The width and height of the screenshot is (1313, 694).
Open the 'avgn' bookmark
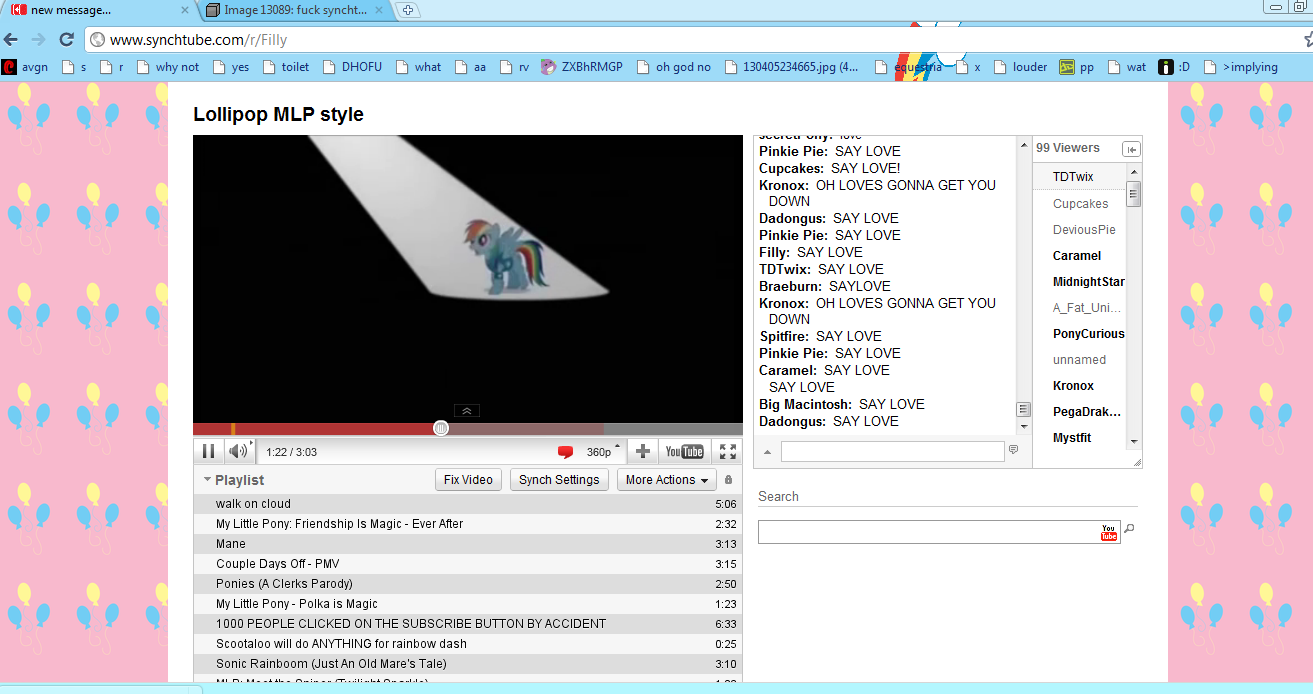point(25,67)
